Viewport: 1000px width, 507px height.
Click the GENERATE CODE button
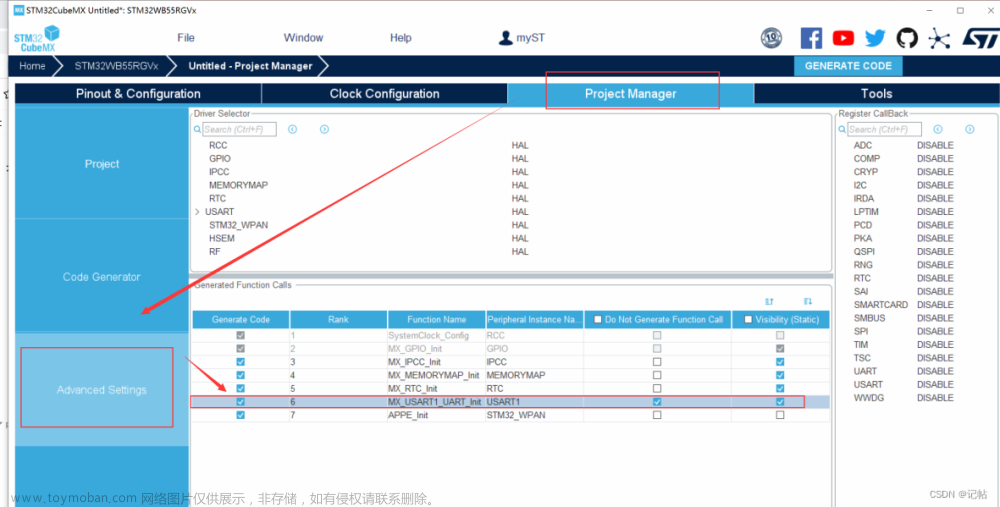click(848, 66)
